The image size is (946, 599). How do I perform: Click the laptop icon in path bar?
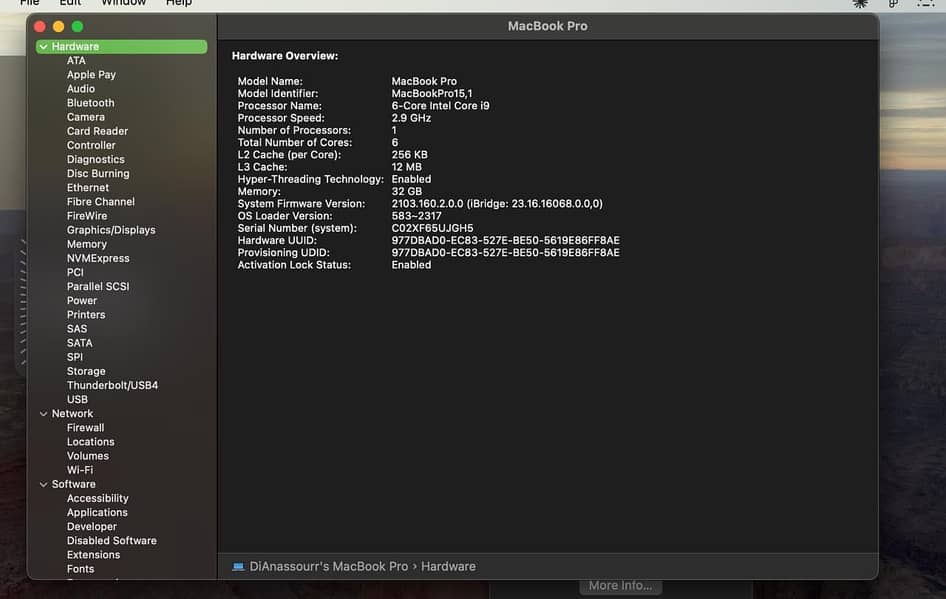tap(238, 566)
